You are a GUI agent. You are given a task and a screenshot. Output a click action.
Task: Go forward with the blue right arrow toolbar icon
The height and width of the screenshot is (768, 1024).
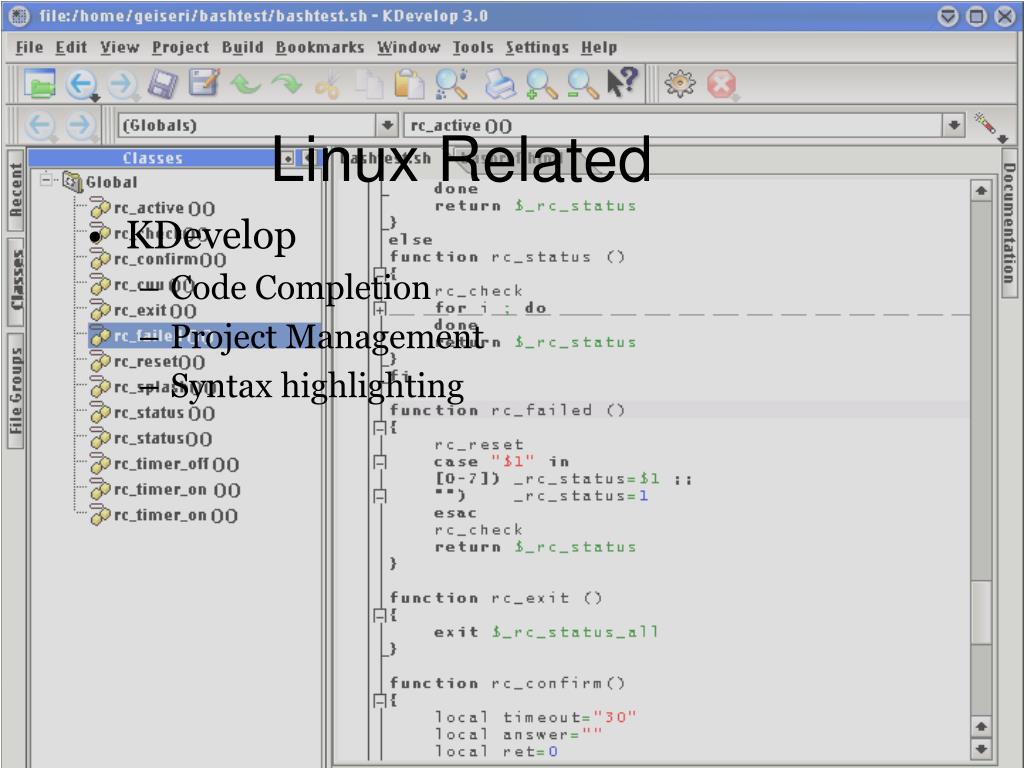point(122,84)
